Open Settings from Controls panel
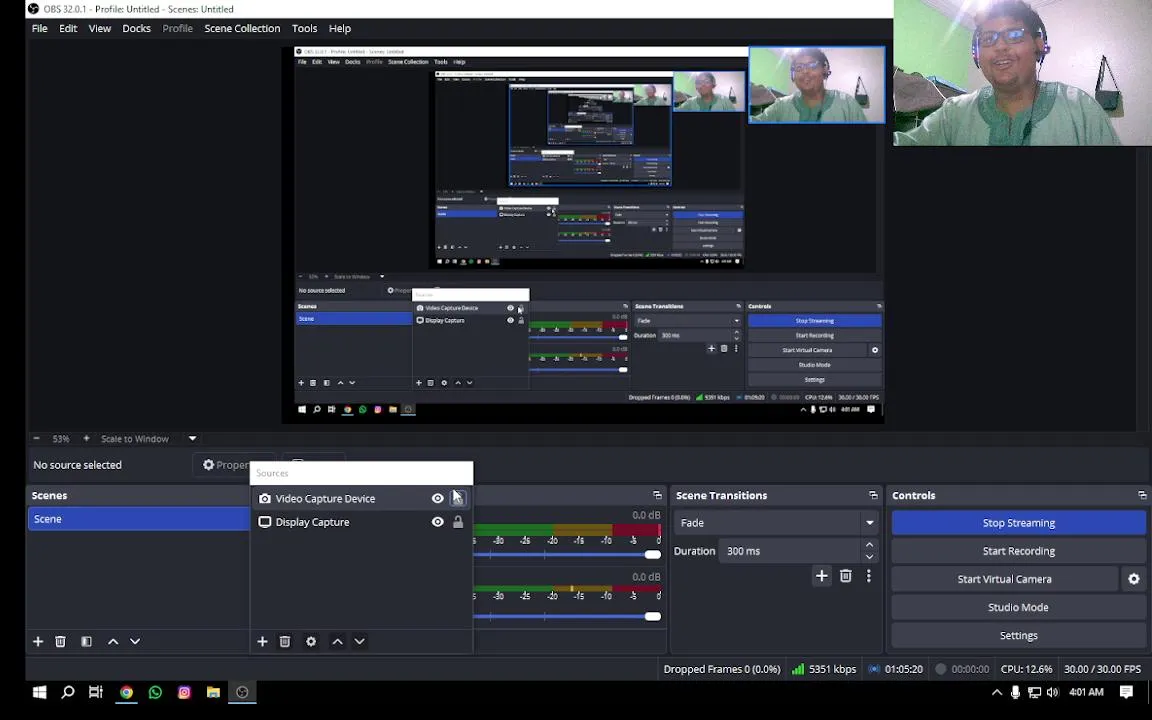This screenshot has width=1152, height=720. pyautogui.click(x=1018, y=636)
